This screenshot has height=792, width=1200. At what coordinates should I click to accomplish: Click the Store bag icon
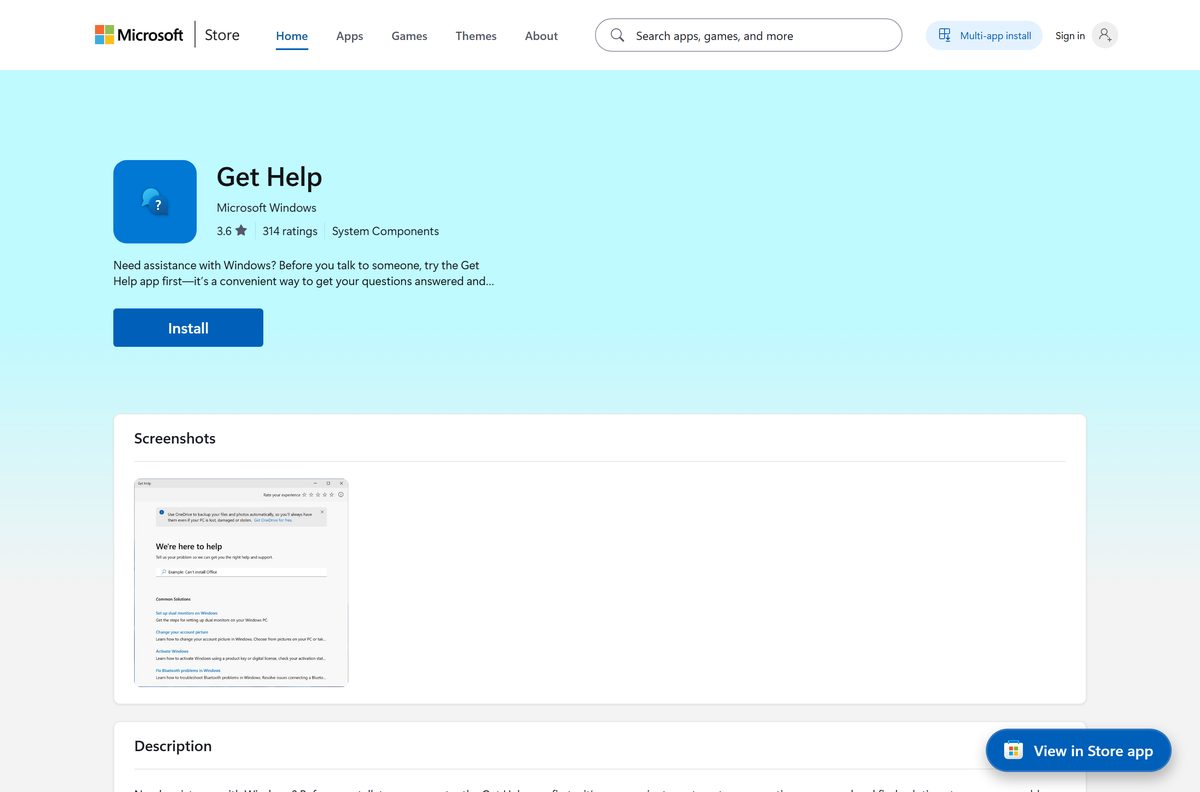1013,751
